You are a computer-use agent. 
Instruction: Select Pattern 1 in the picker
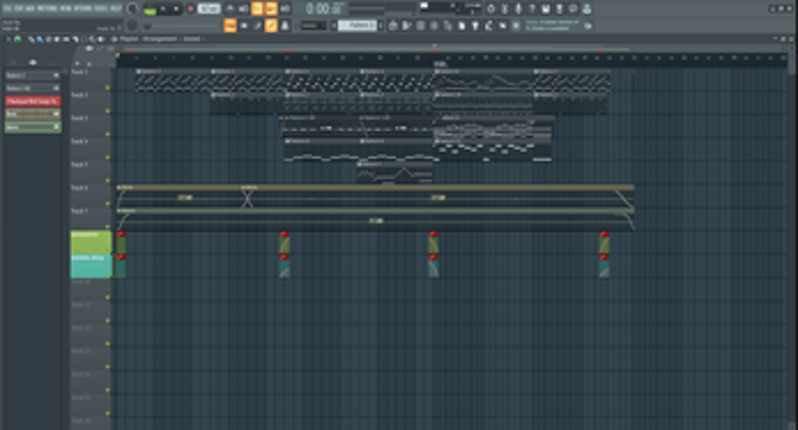[x=33, y=75]
